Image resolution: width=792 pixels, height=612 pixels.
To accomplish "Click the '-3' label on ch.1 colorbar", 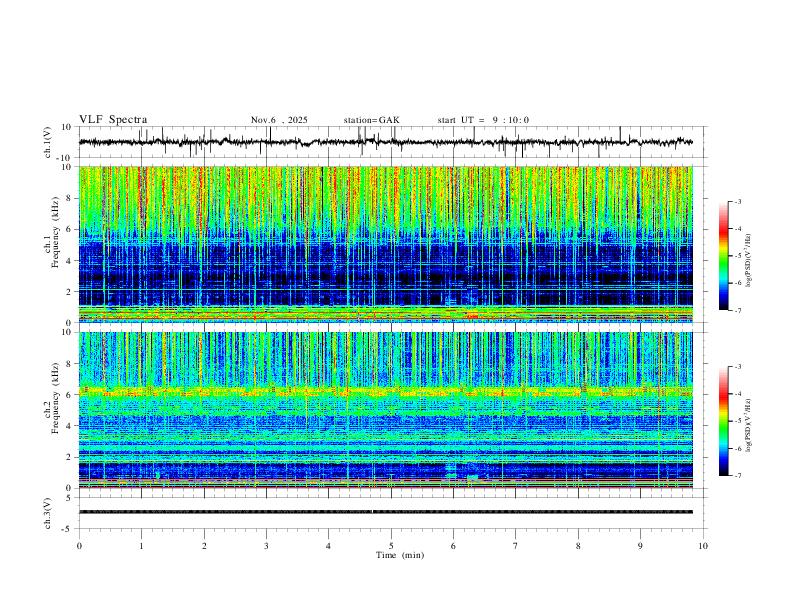I will [x=737, y=201].
